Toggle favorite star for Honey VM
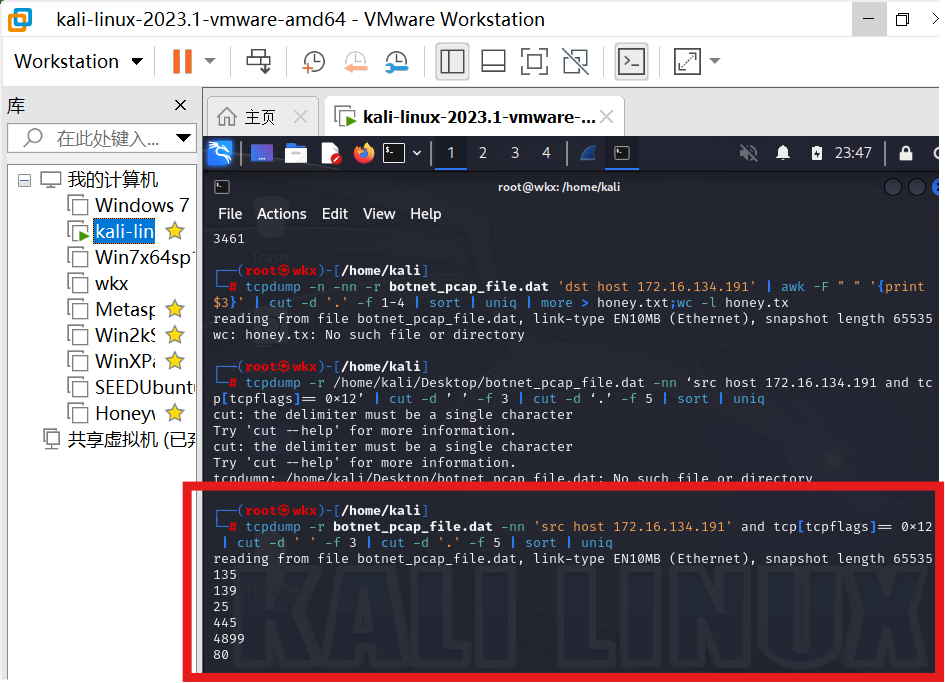This screenshot has width=945, height=683. tap(175, 414)
